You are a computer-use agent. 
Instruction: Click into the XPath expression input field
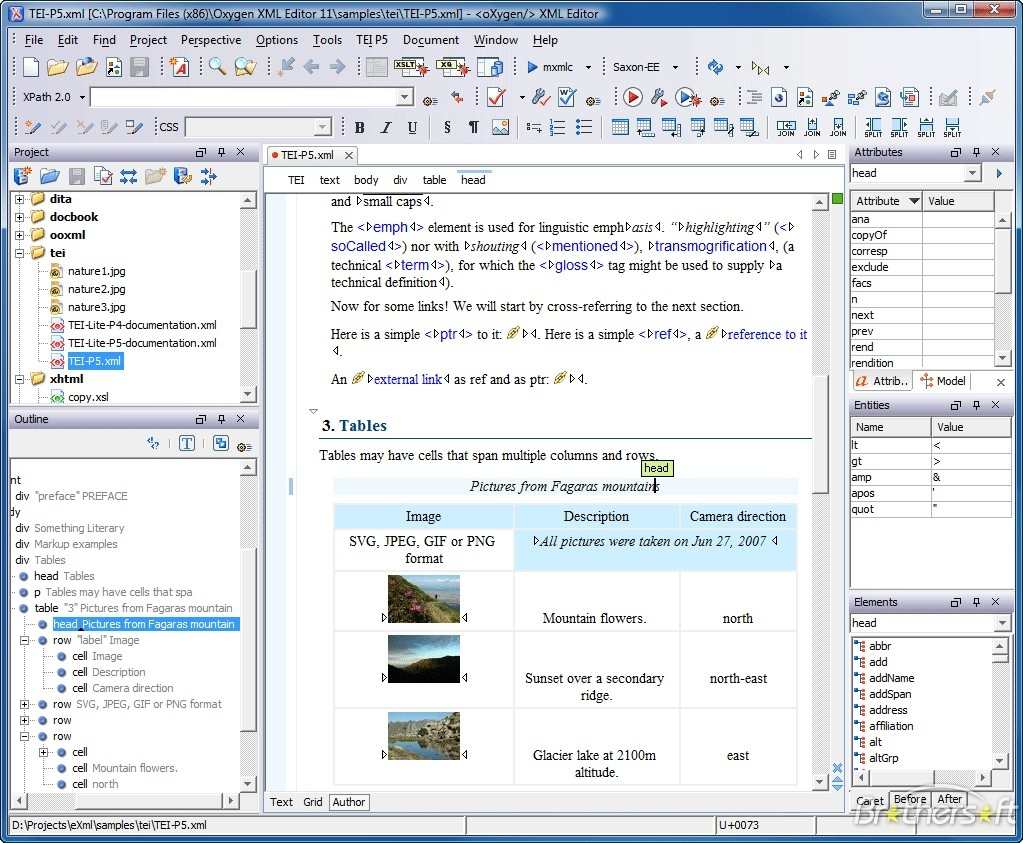(x=244, y=97)
